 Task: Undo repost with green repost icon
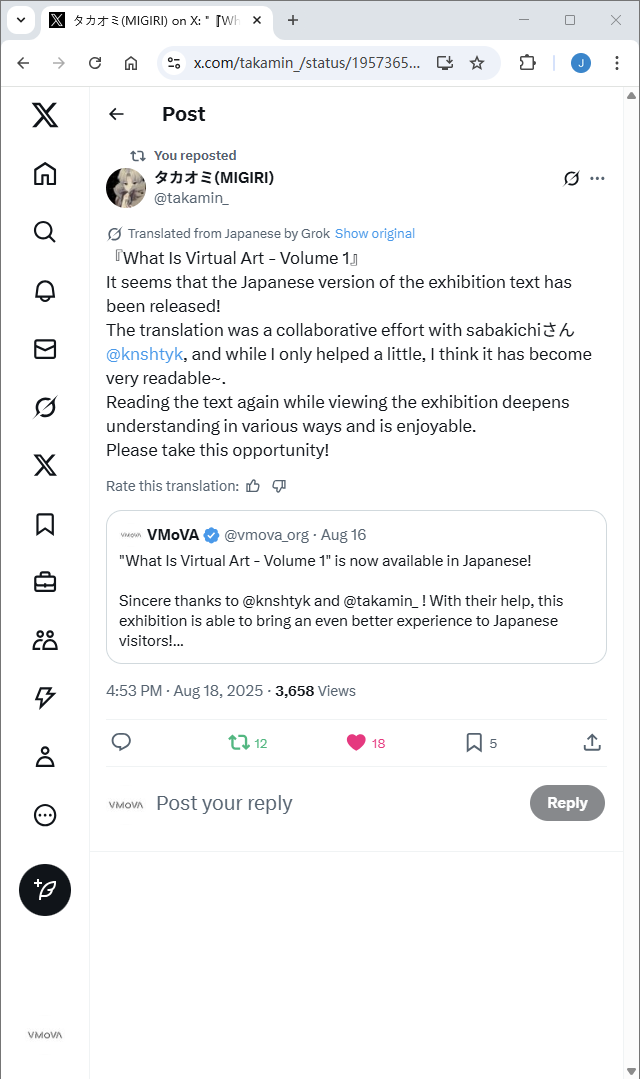238,742
